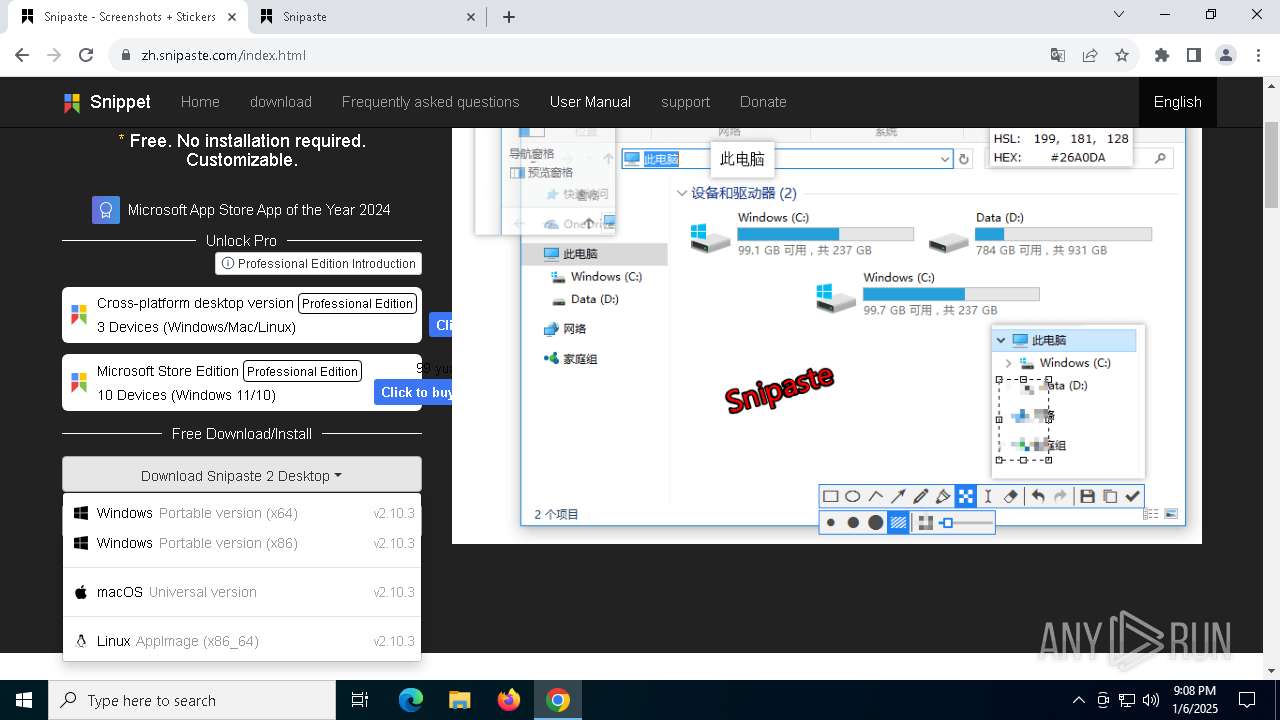Image resolution: width=1280 pixels, height=720 pixels.
Task: Click the undo arrow in pictured Snipaste toolbar
Action: (1038, 496)
